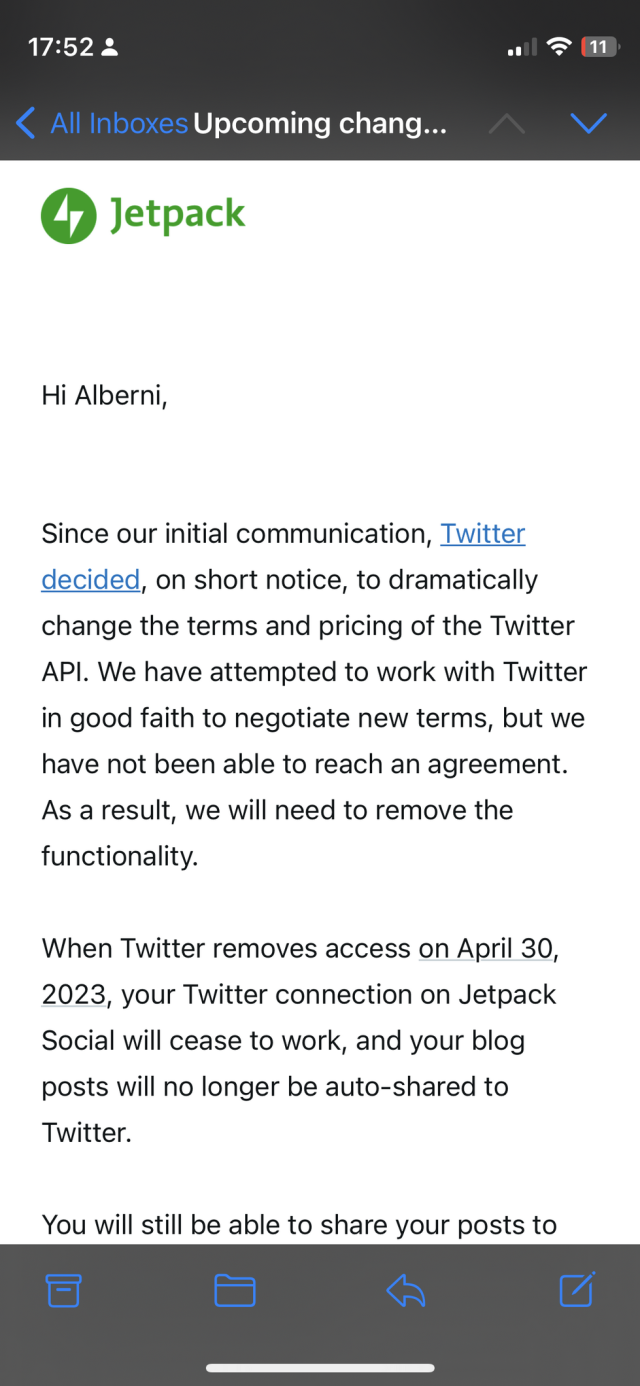This screenshot has height=1386, width=640.
Task: Tap the Jetpack wordmark text
Action: (177, 215)
